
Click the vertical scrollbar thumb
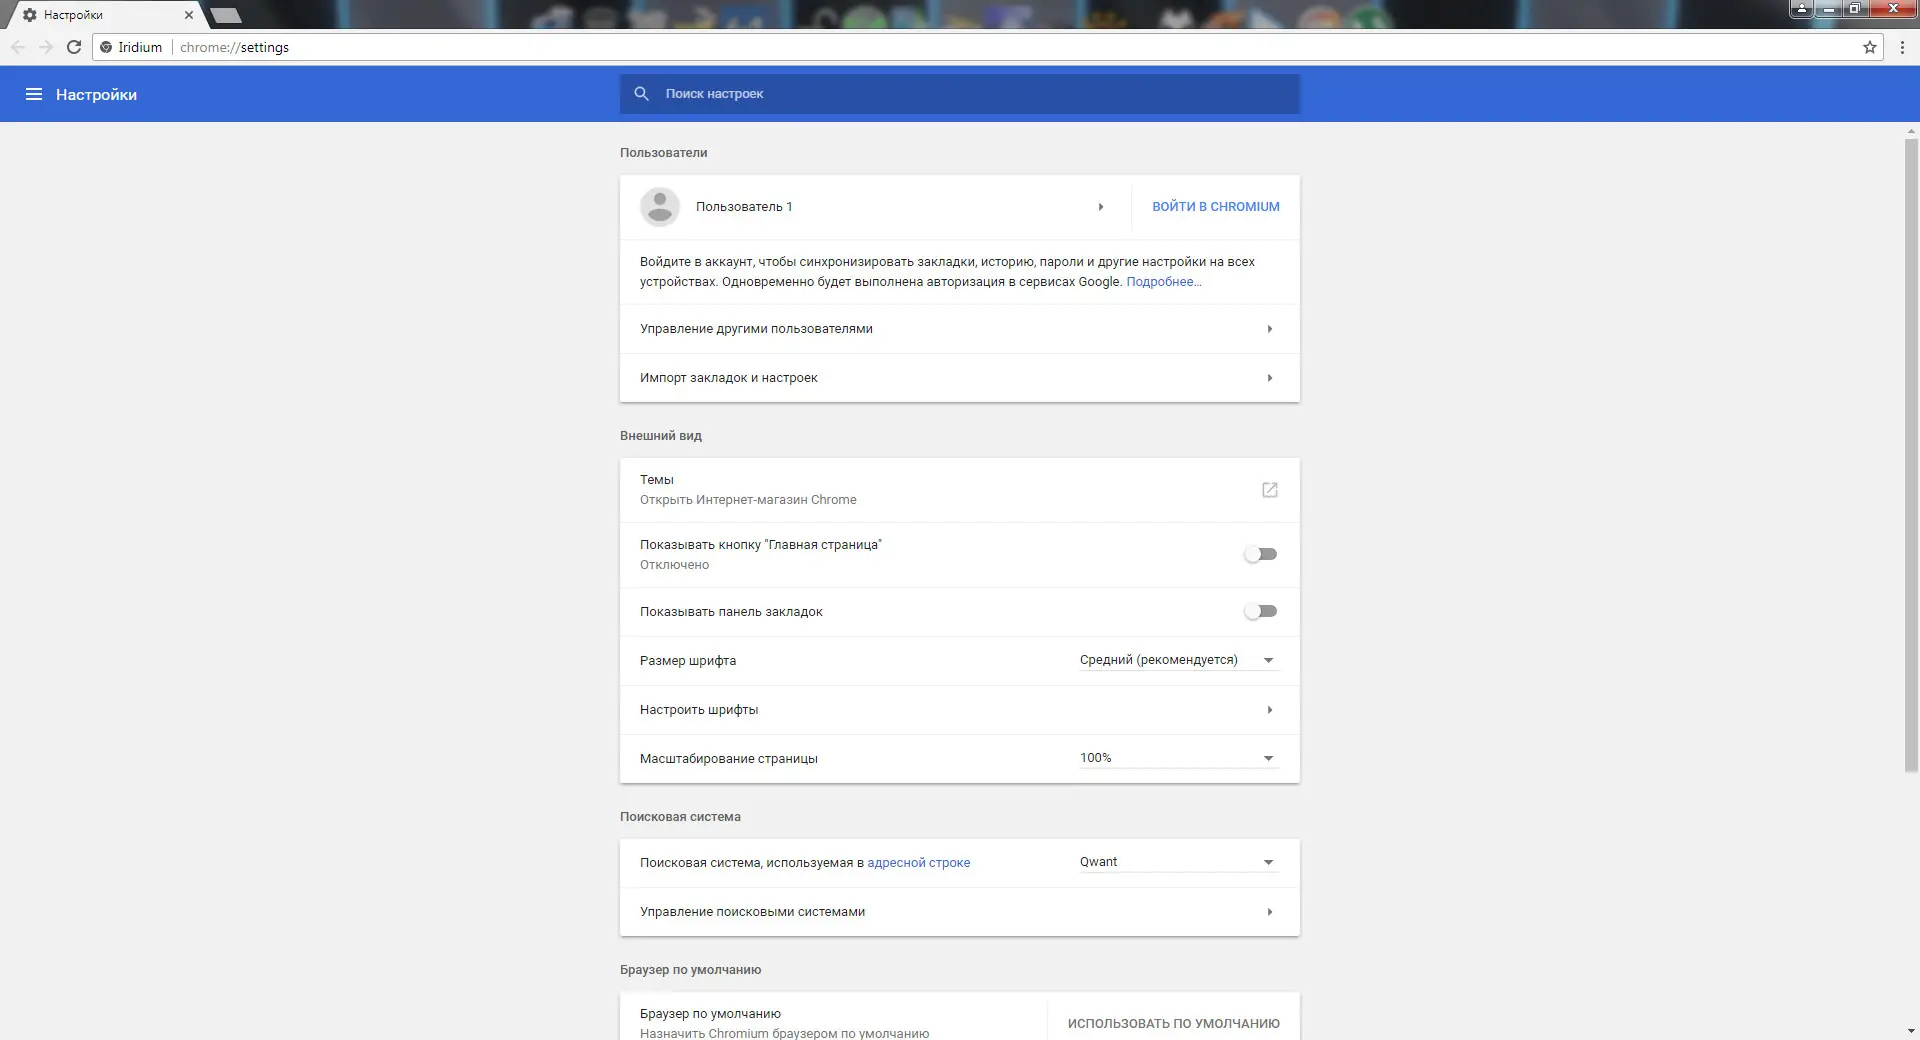click(1911, 455)
